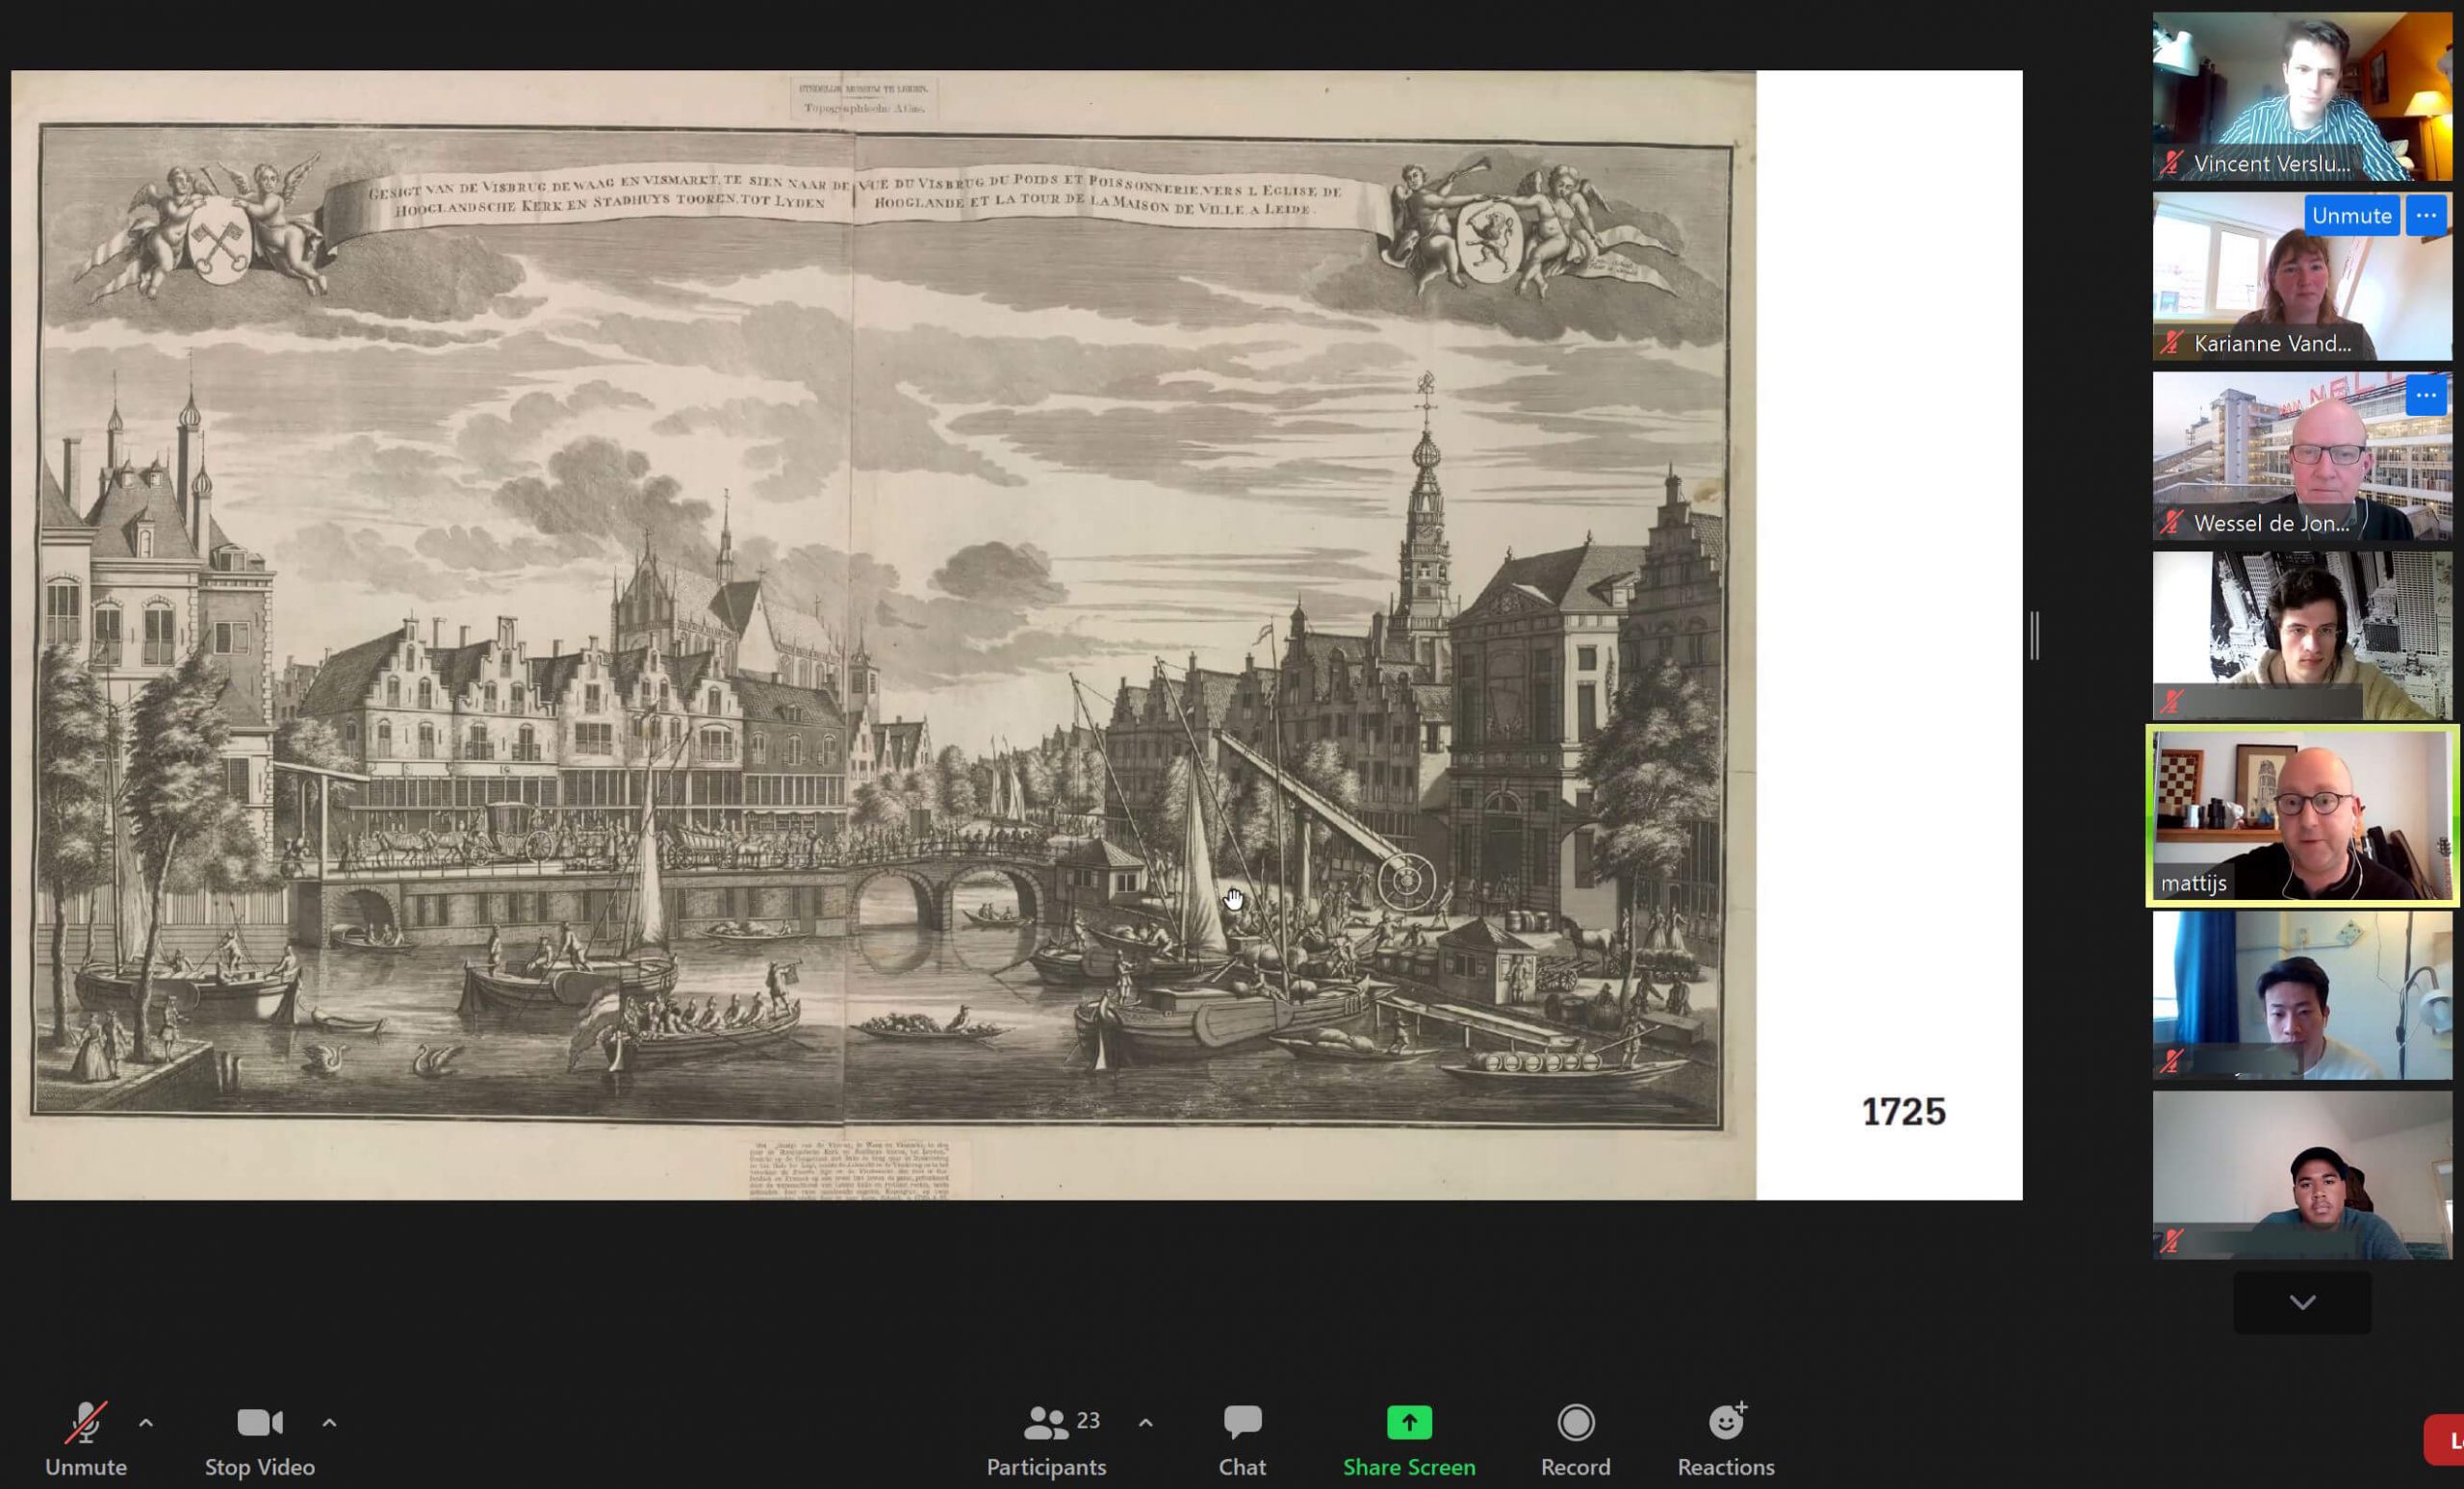Expand the arrow beside Participants count
Image resolution: width=2464 pixels, height=1489 pixels.
(x=1146, y=1422)
